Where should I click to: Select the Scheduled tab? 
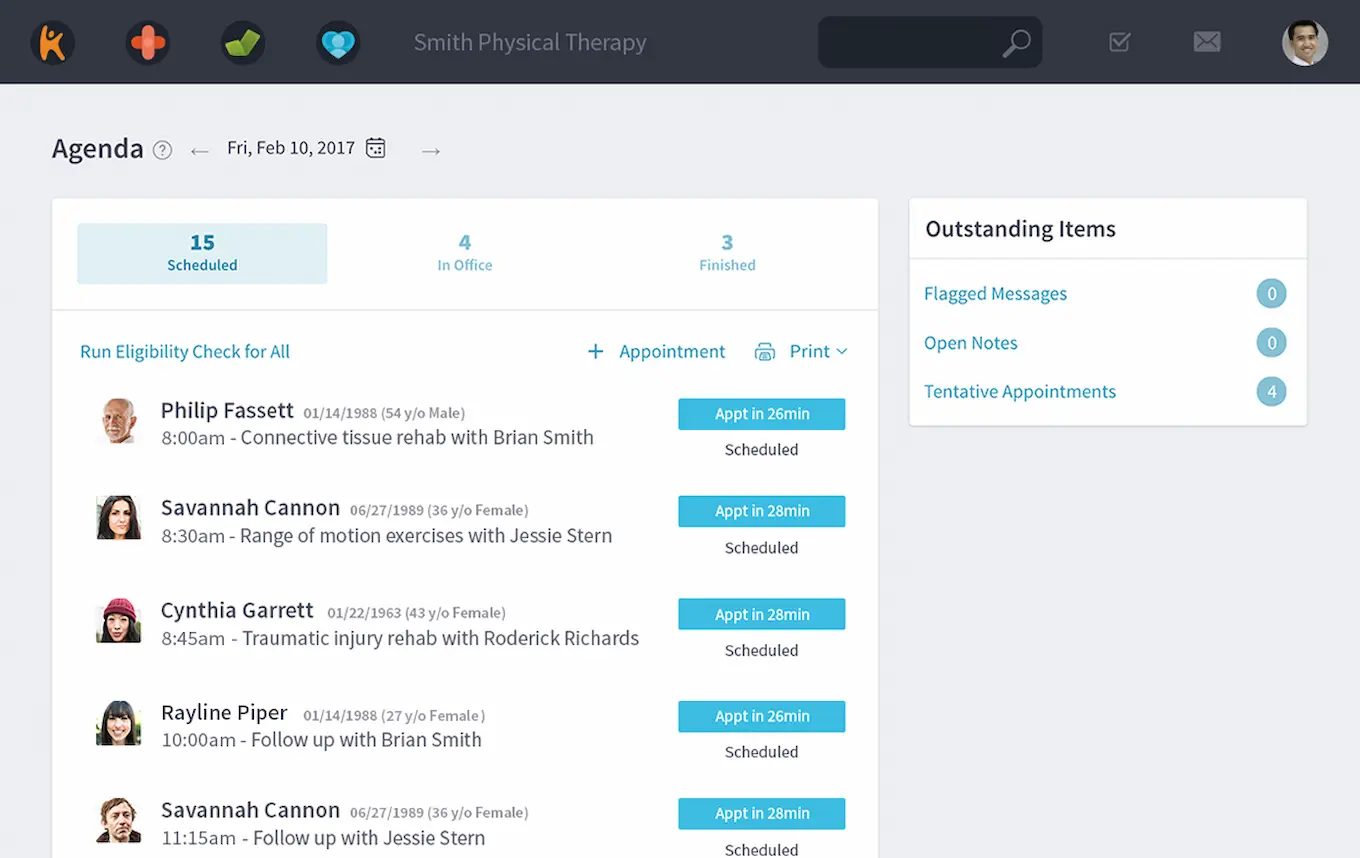pos(202,253)
